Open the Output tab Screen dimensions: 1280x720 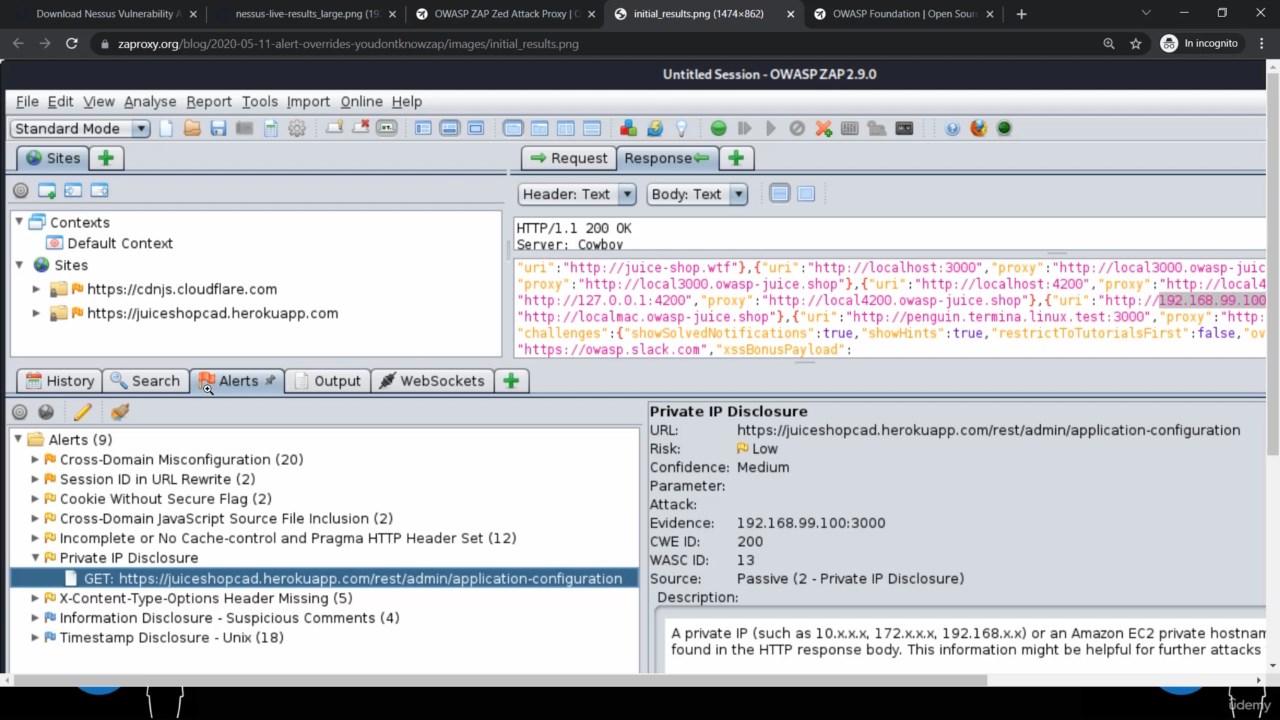point(327,381)
